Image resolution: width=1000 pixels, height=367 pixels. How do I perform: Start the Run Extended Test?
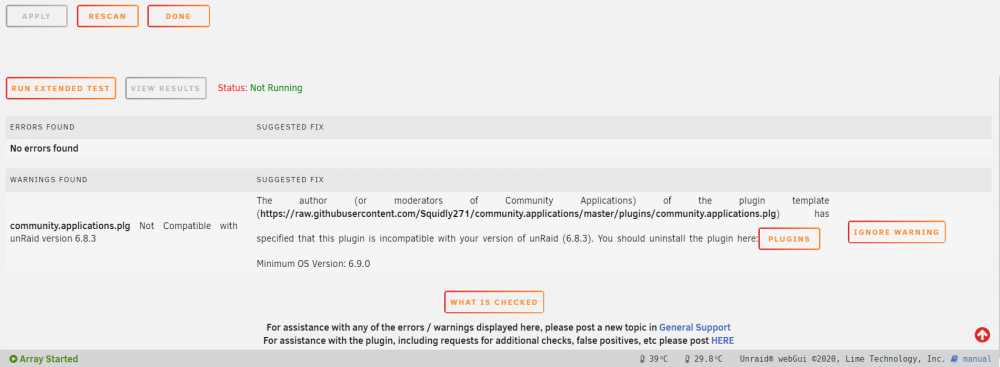[x=61, y=88]
